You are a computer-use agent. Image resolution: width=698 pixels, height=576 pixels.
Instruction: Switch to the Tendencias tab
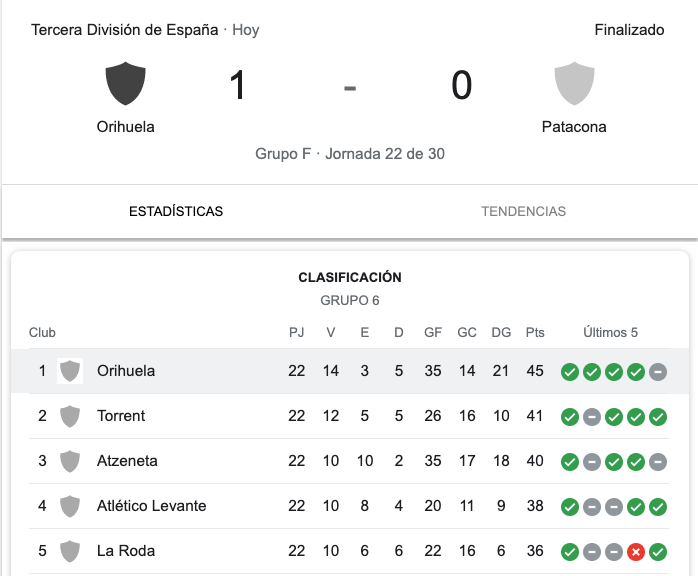[x=523, y=211]
